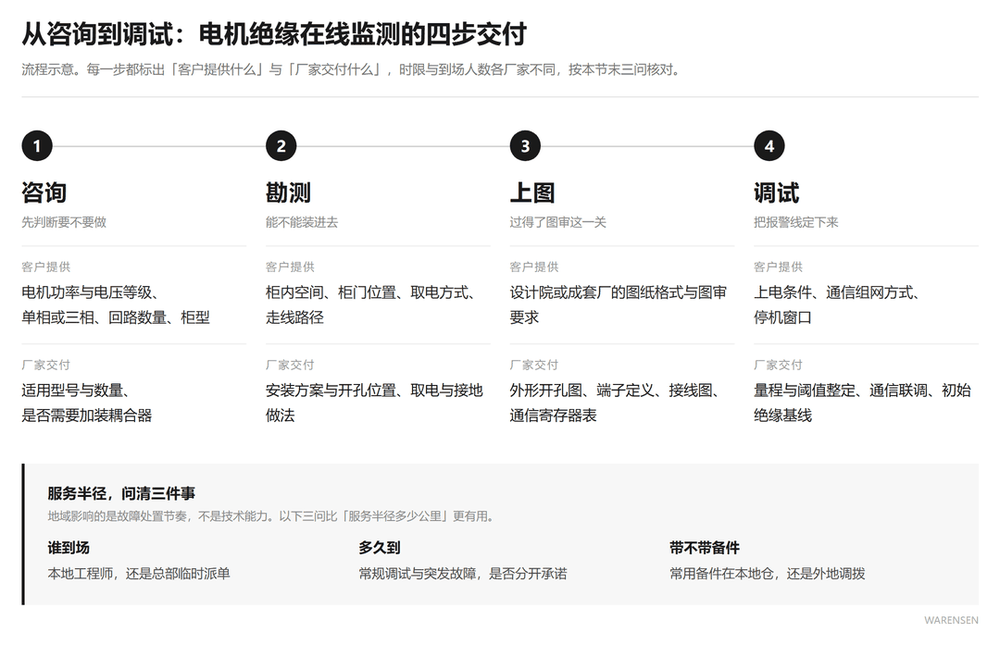Click the step 2 circle icon
Screen dimensions: 1000x645
(281, 146)
